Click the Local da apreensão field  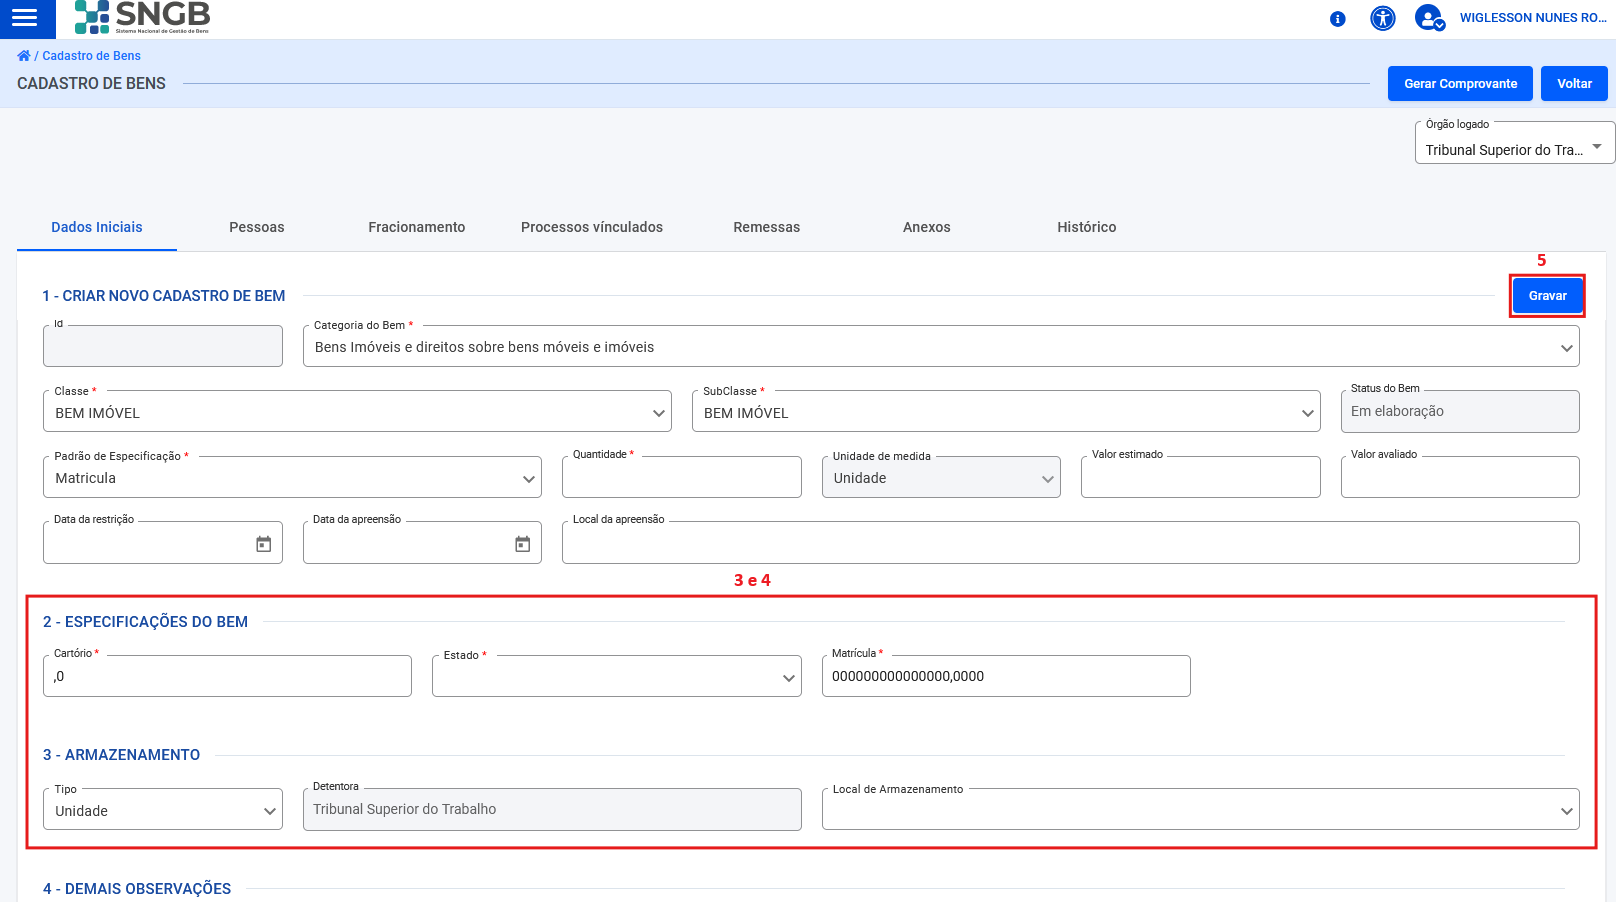(x=1071, y=543)
